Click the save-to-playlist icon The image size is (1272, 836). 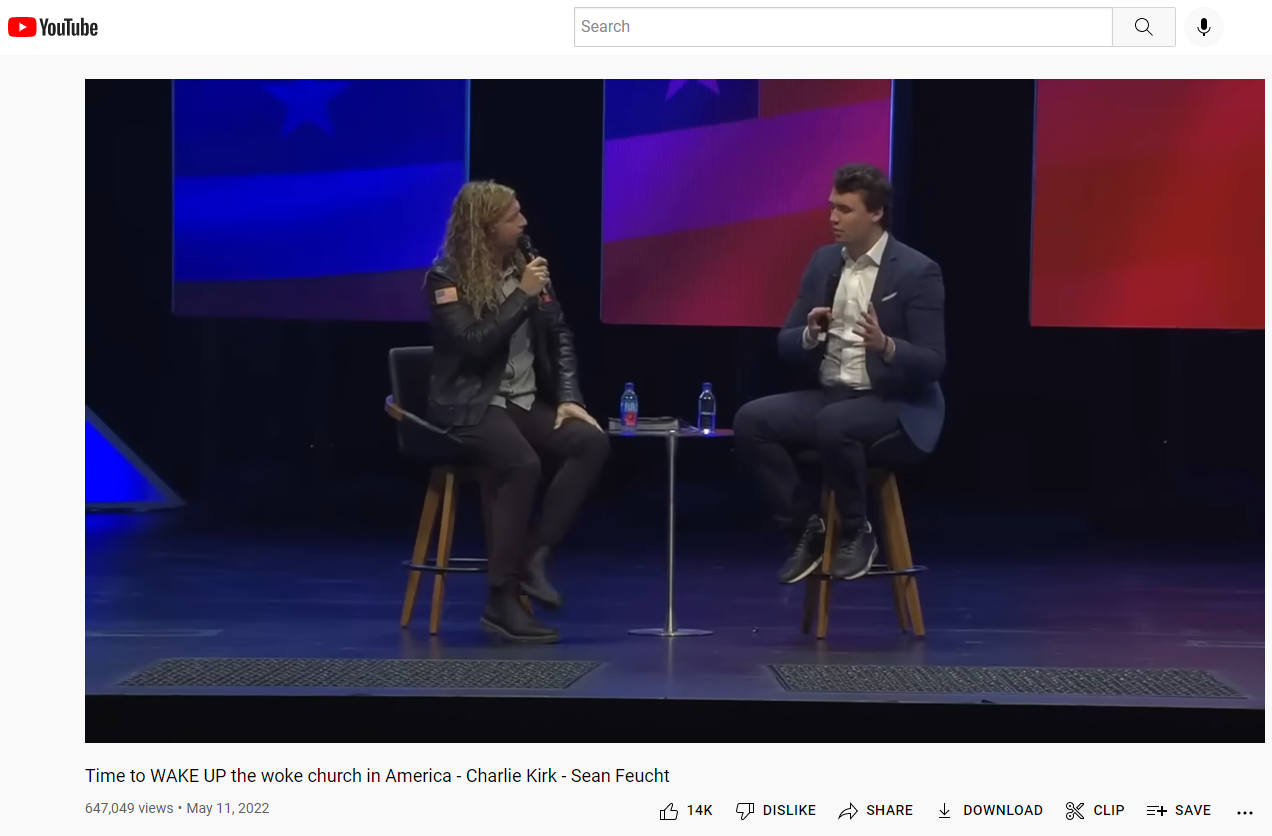(x=1157, y=811)
